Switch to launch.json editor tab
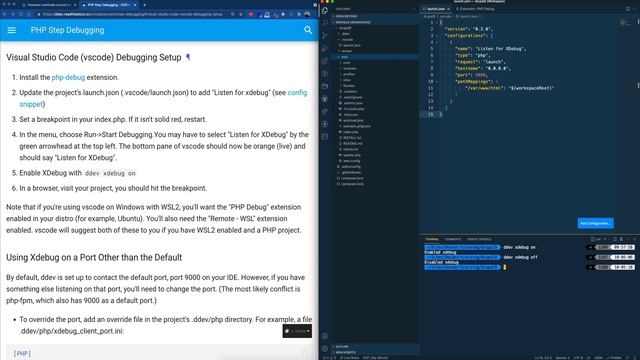This screenshot has width=640, height=360. tap(436, 9)
